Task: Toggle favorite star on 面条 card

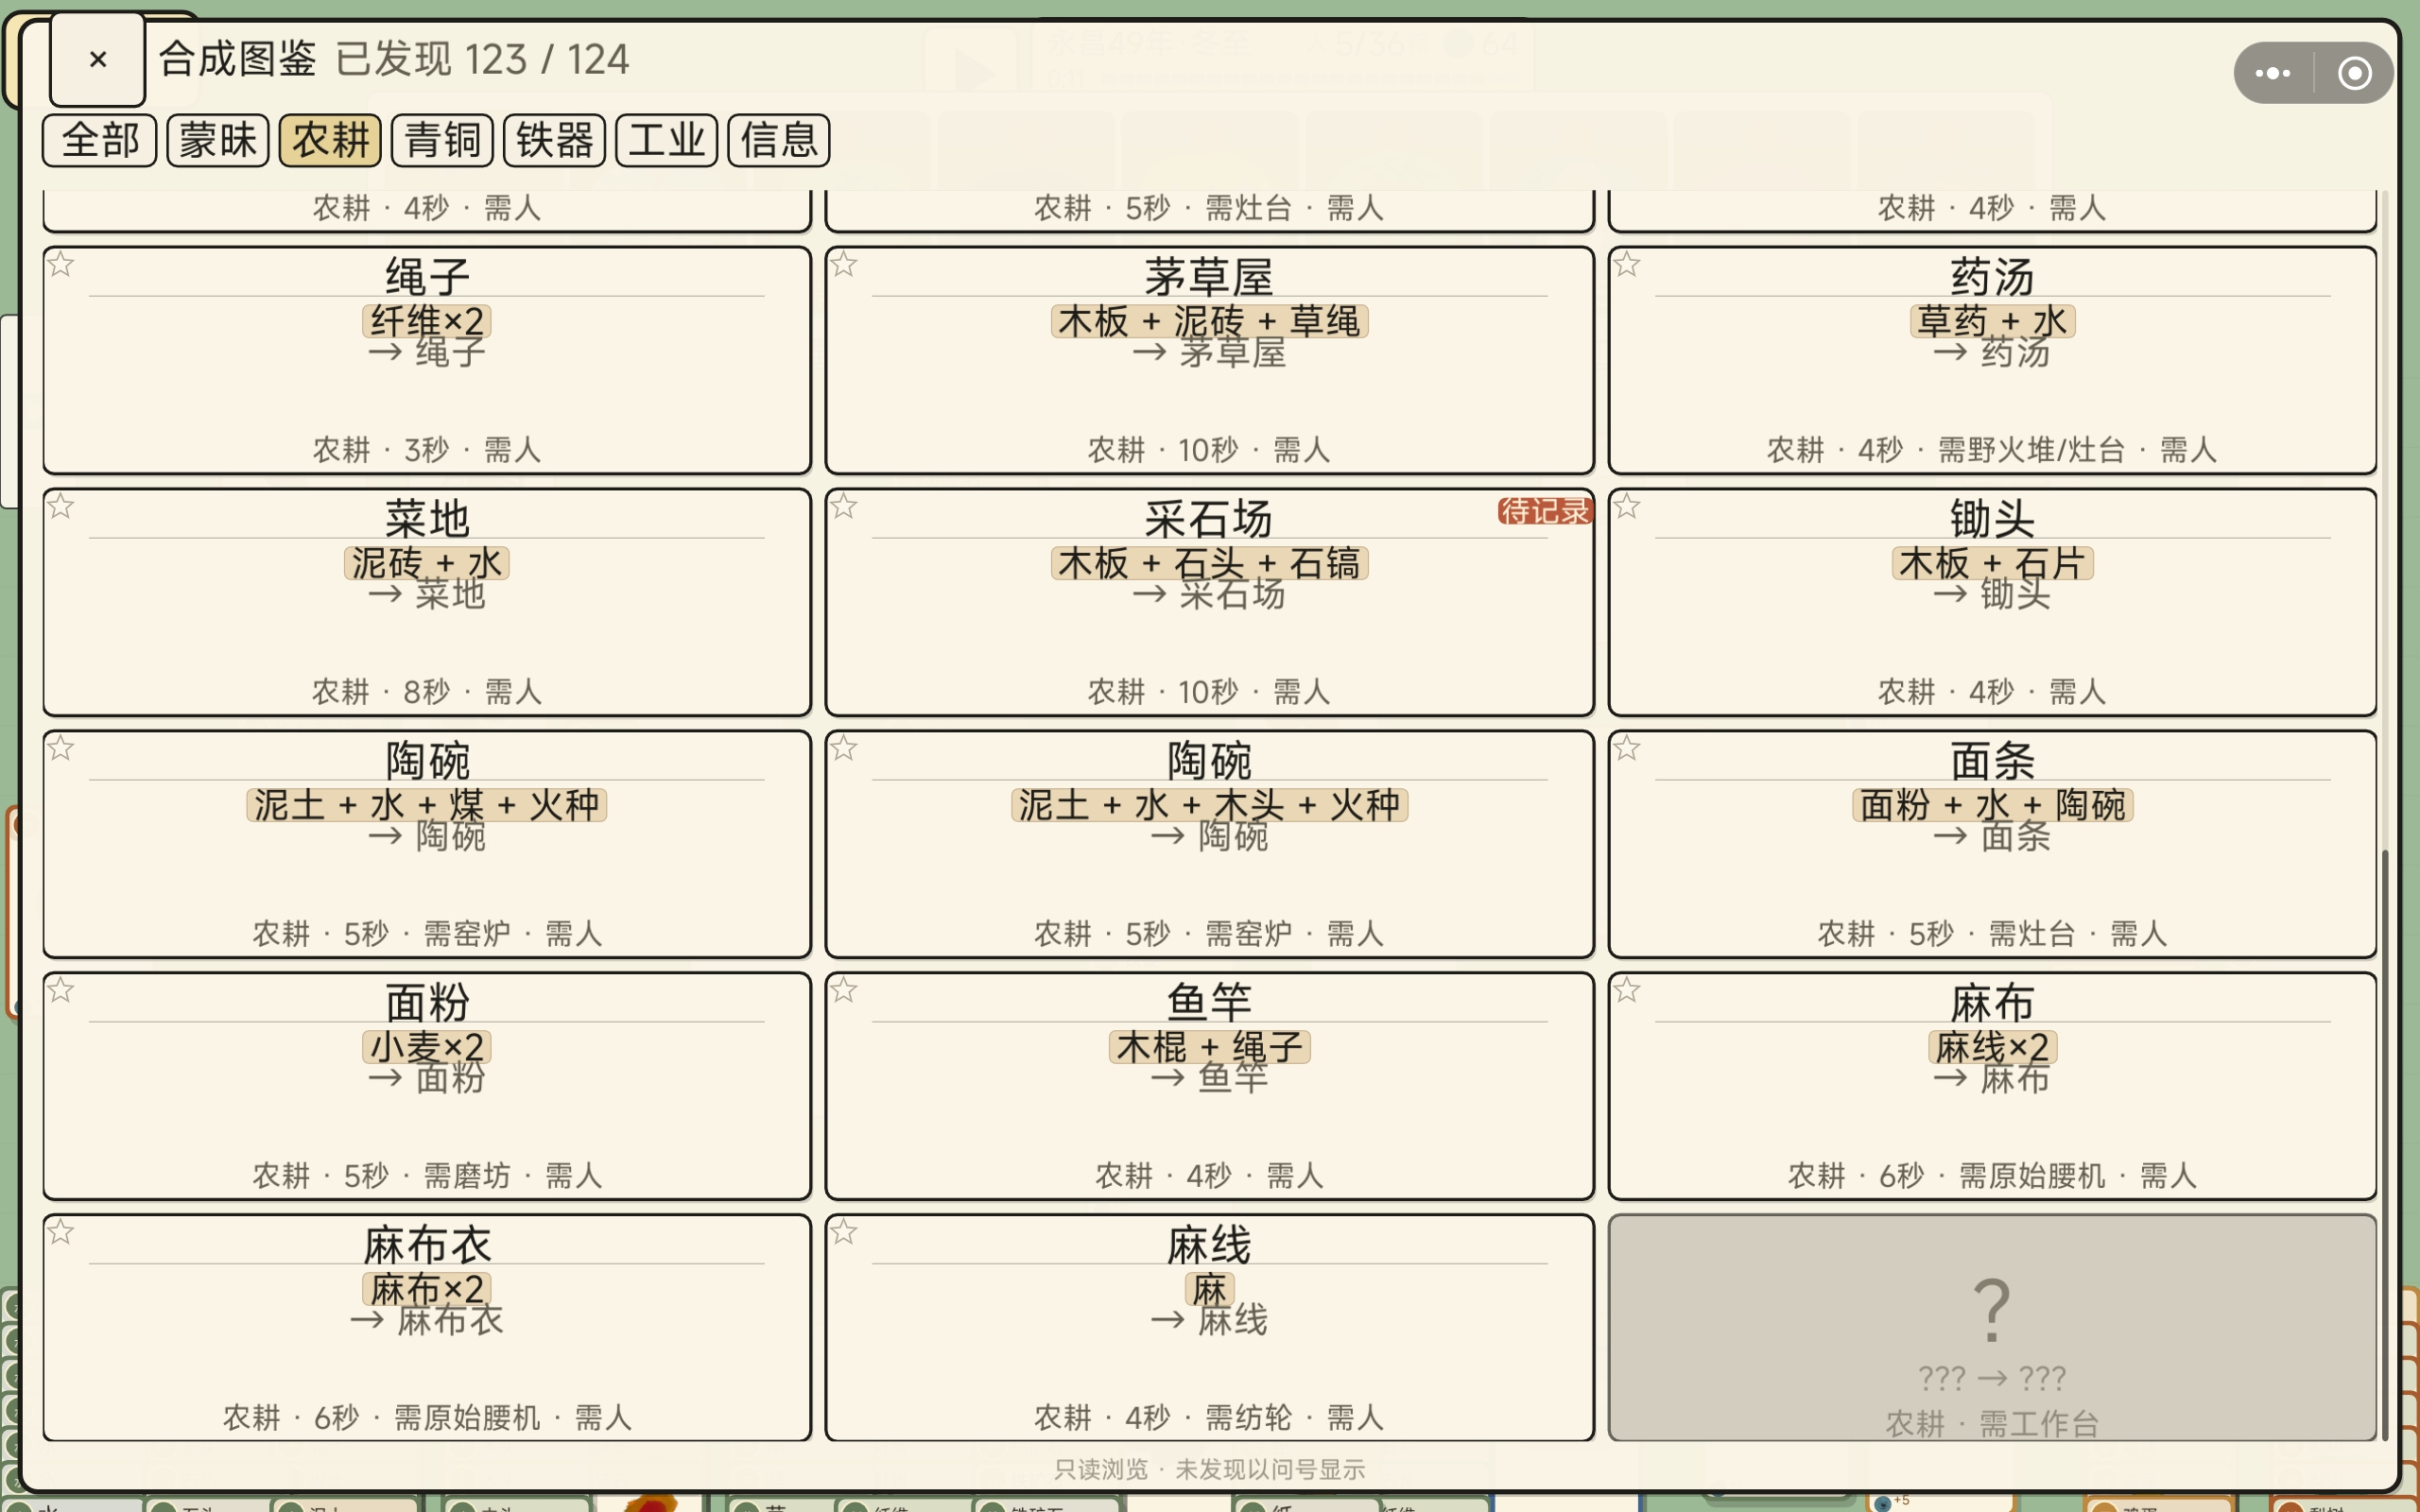Action: [x=1627, y=748]
